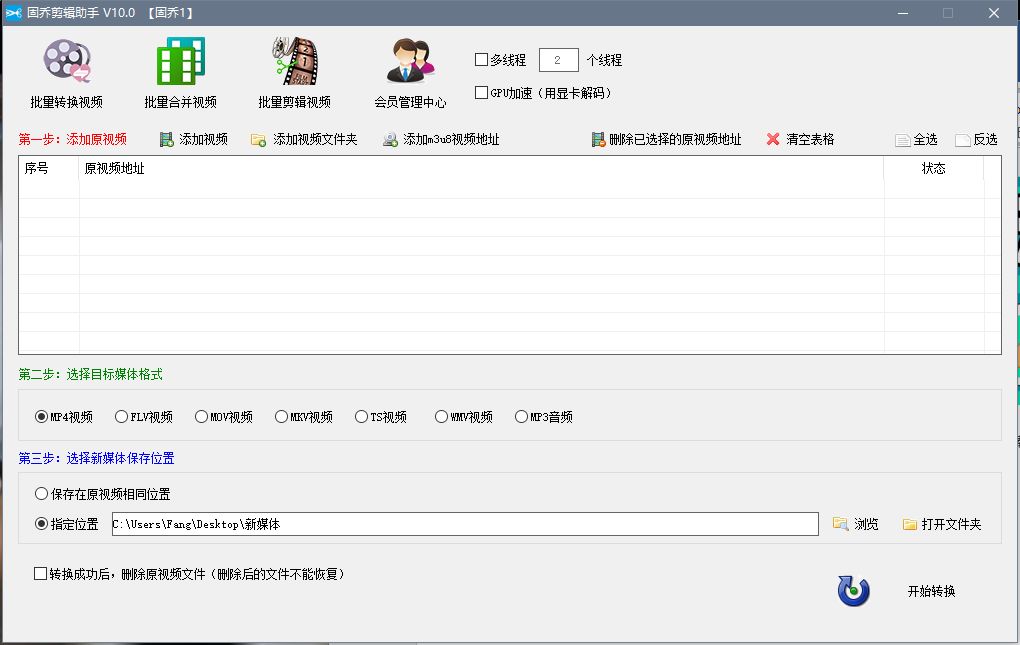Click 添加m3u8视频地址 label

point(451,139)
